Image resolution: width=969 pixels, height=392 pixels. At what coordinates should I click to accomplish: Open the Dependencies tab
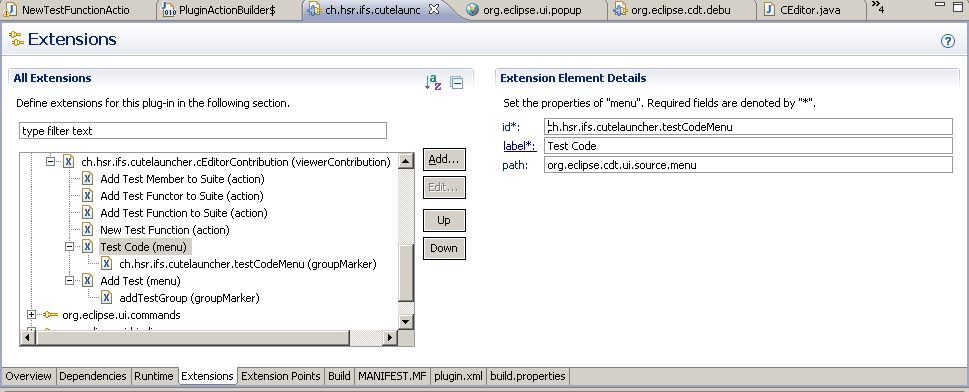point(93,376)
